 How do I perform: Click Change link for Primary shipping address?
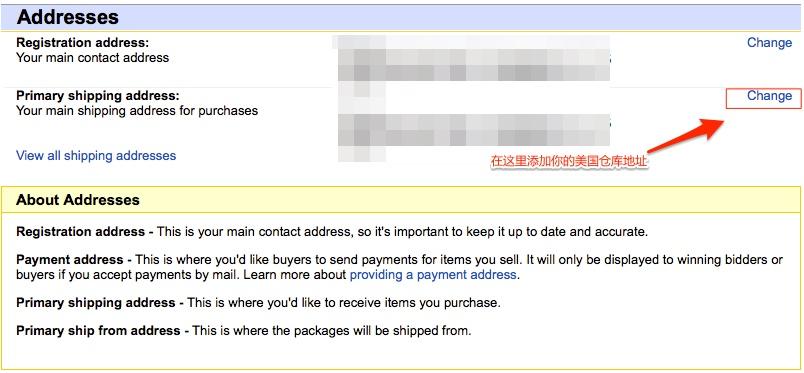(769, 96)
